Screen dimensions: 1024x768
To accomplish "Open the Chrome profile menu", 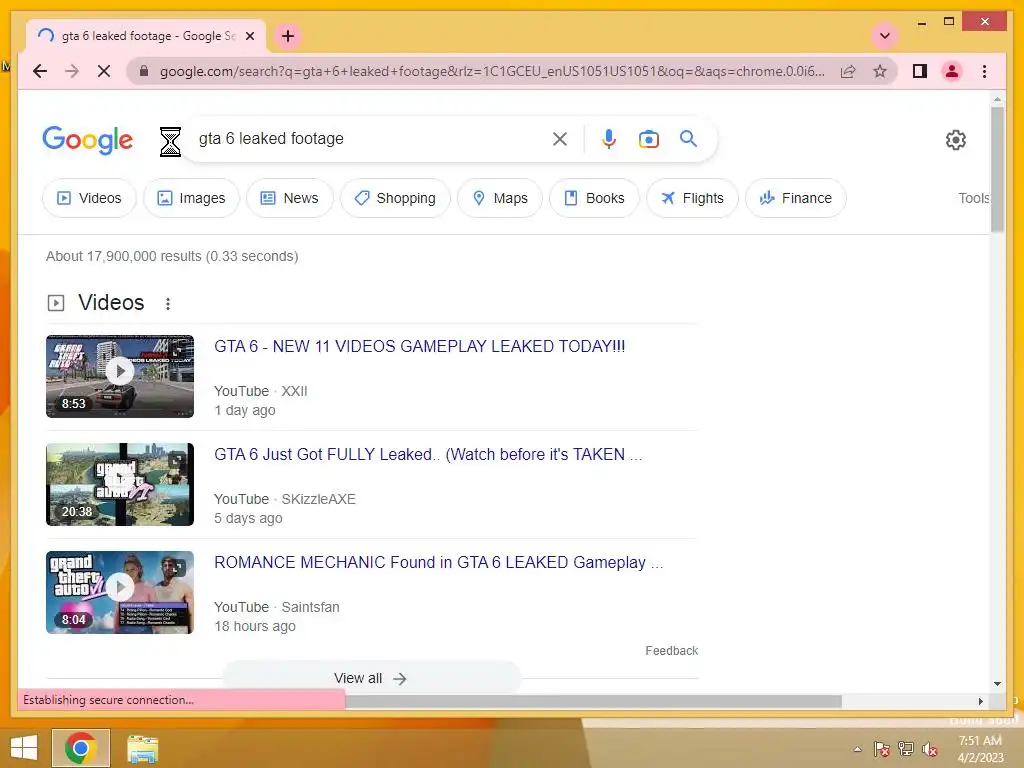I will click(952, 71).
